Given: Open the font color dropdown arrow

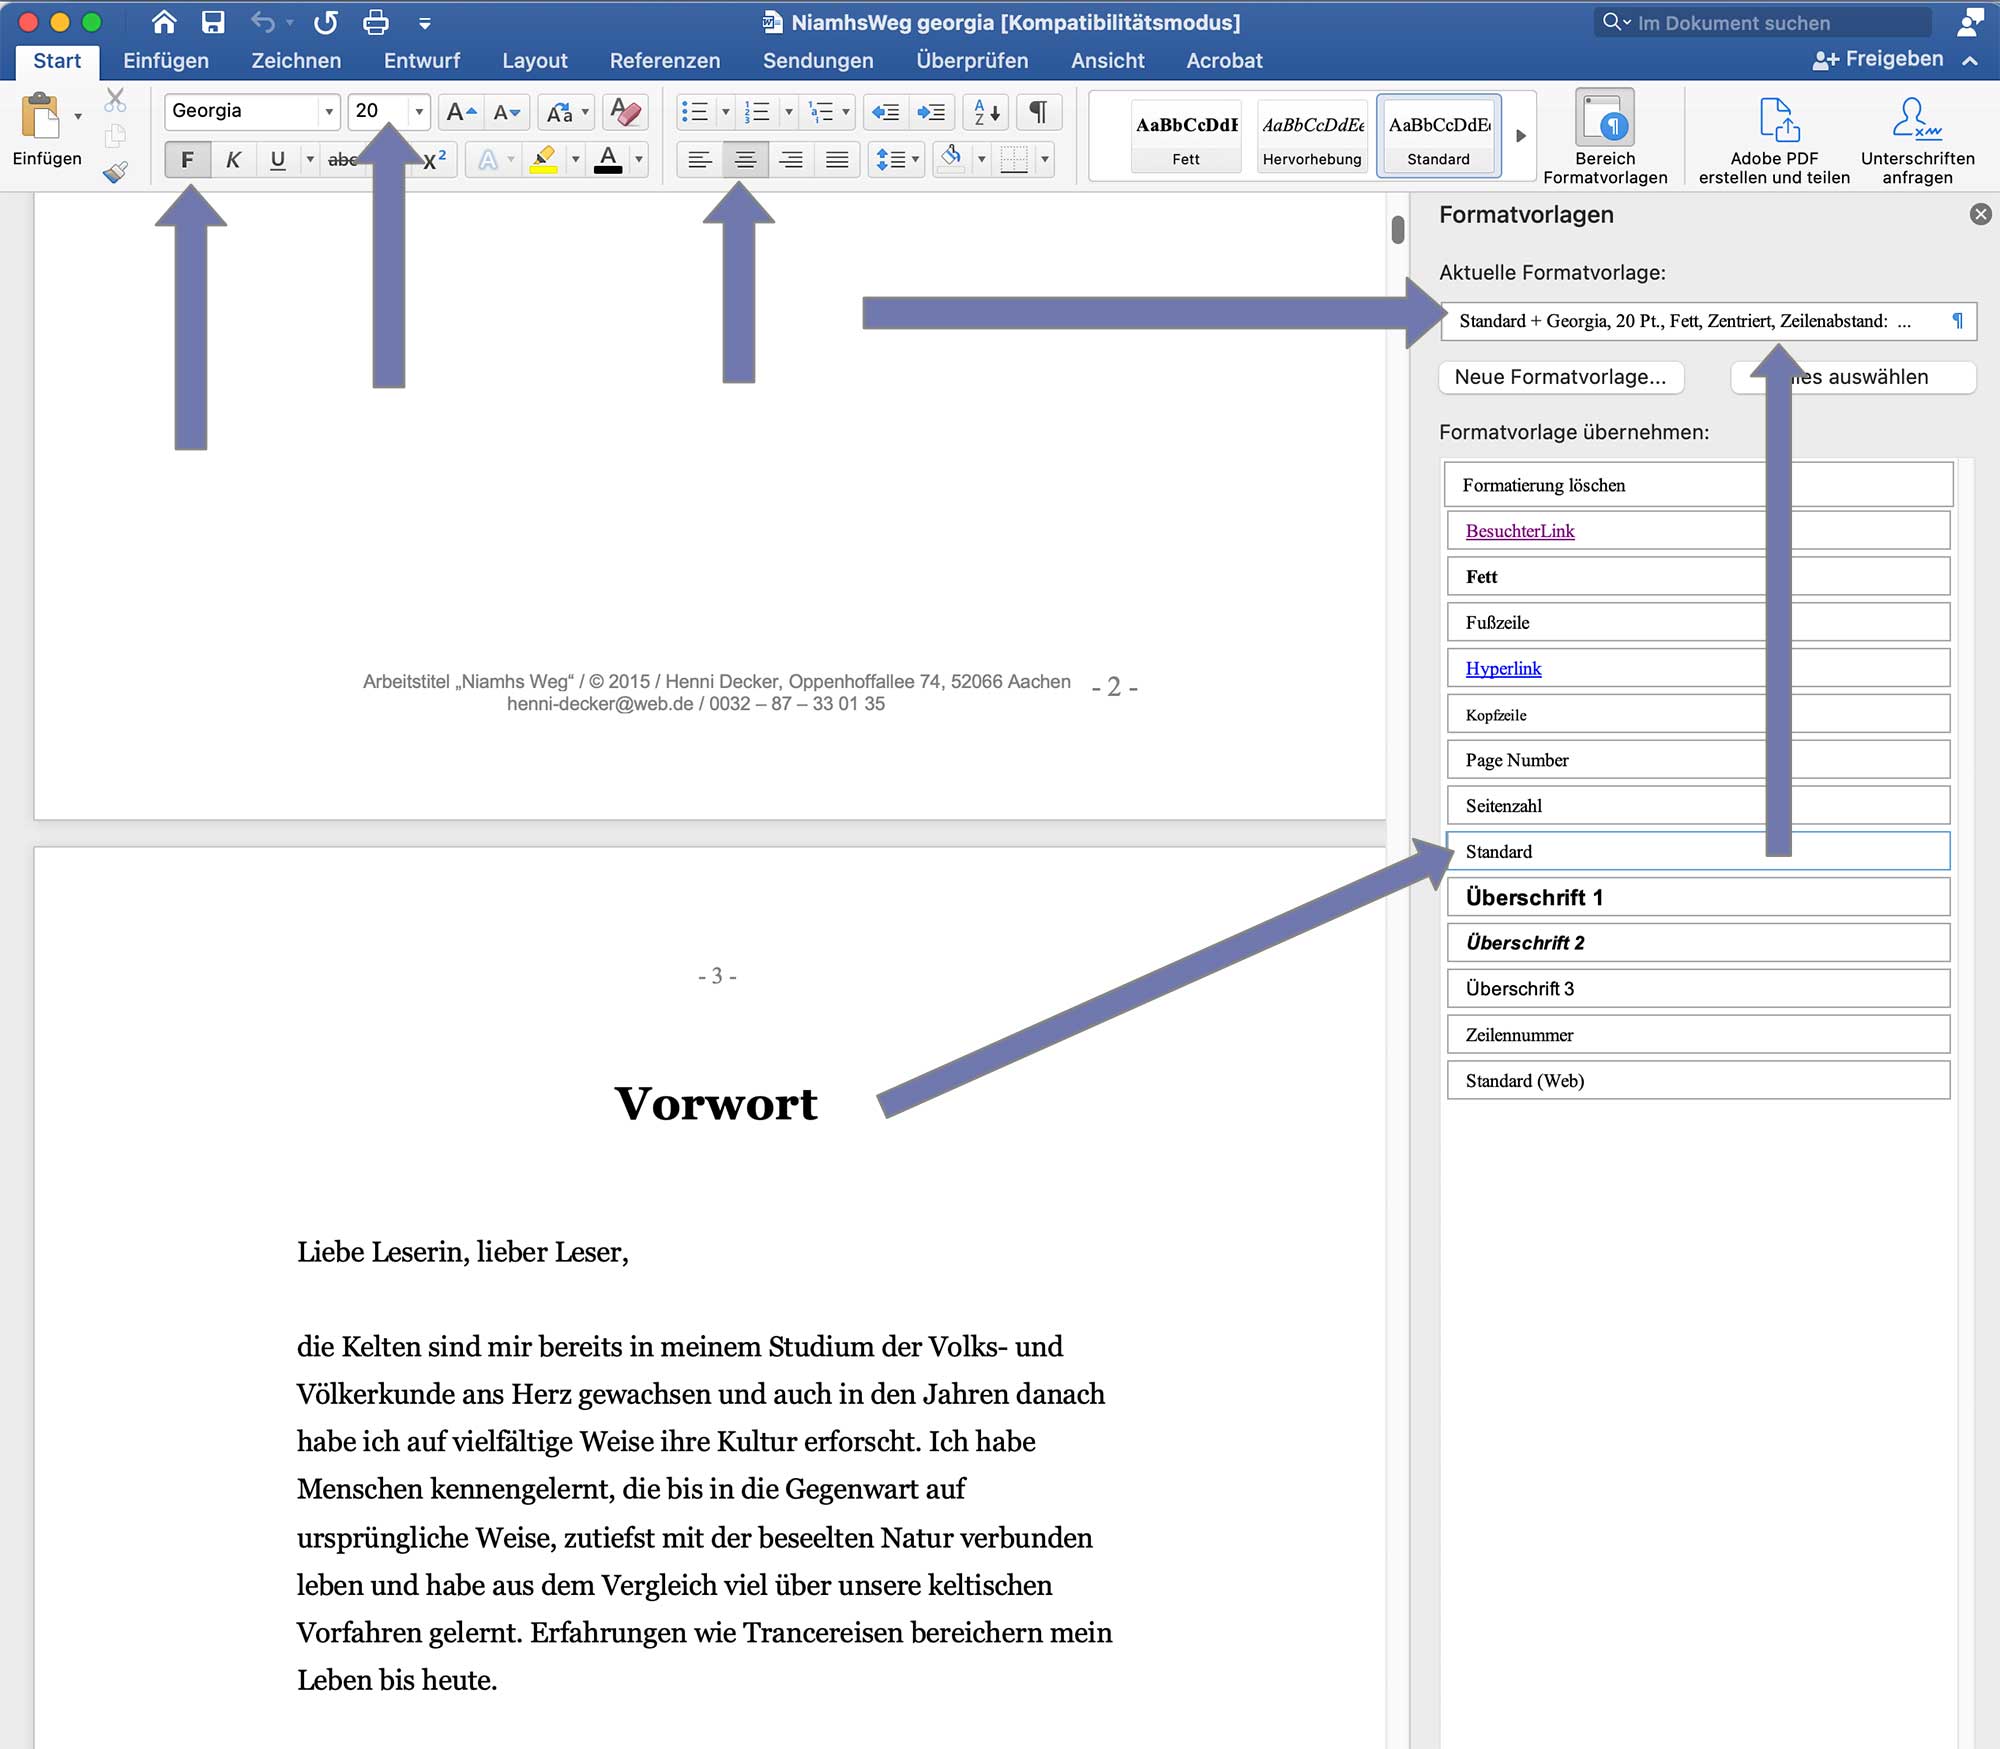Looking at the screenshot, I should pyautogui.click(x=640, y=159).
